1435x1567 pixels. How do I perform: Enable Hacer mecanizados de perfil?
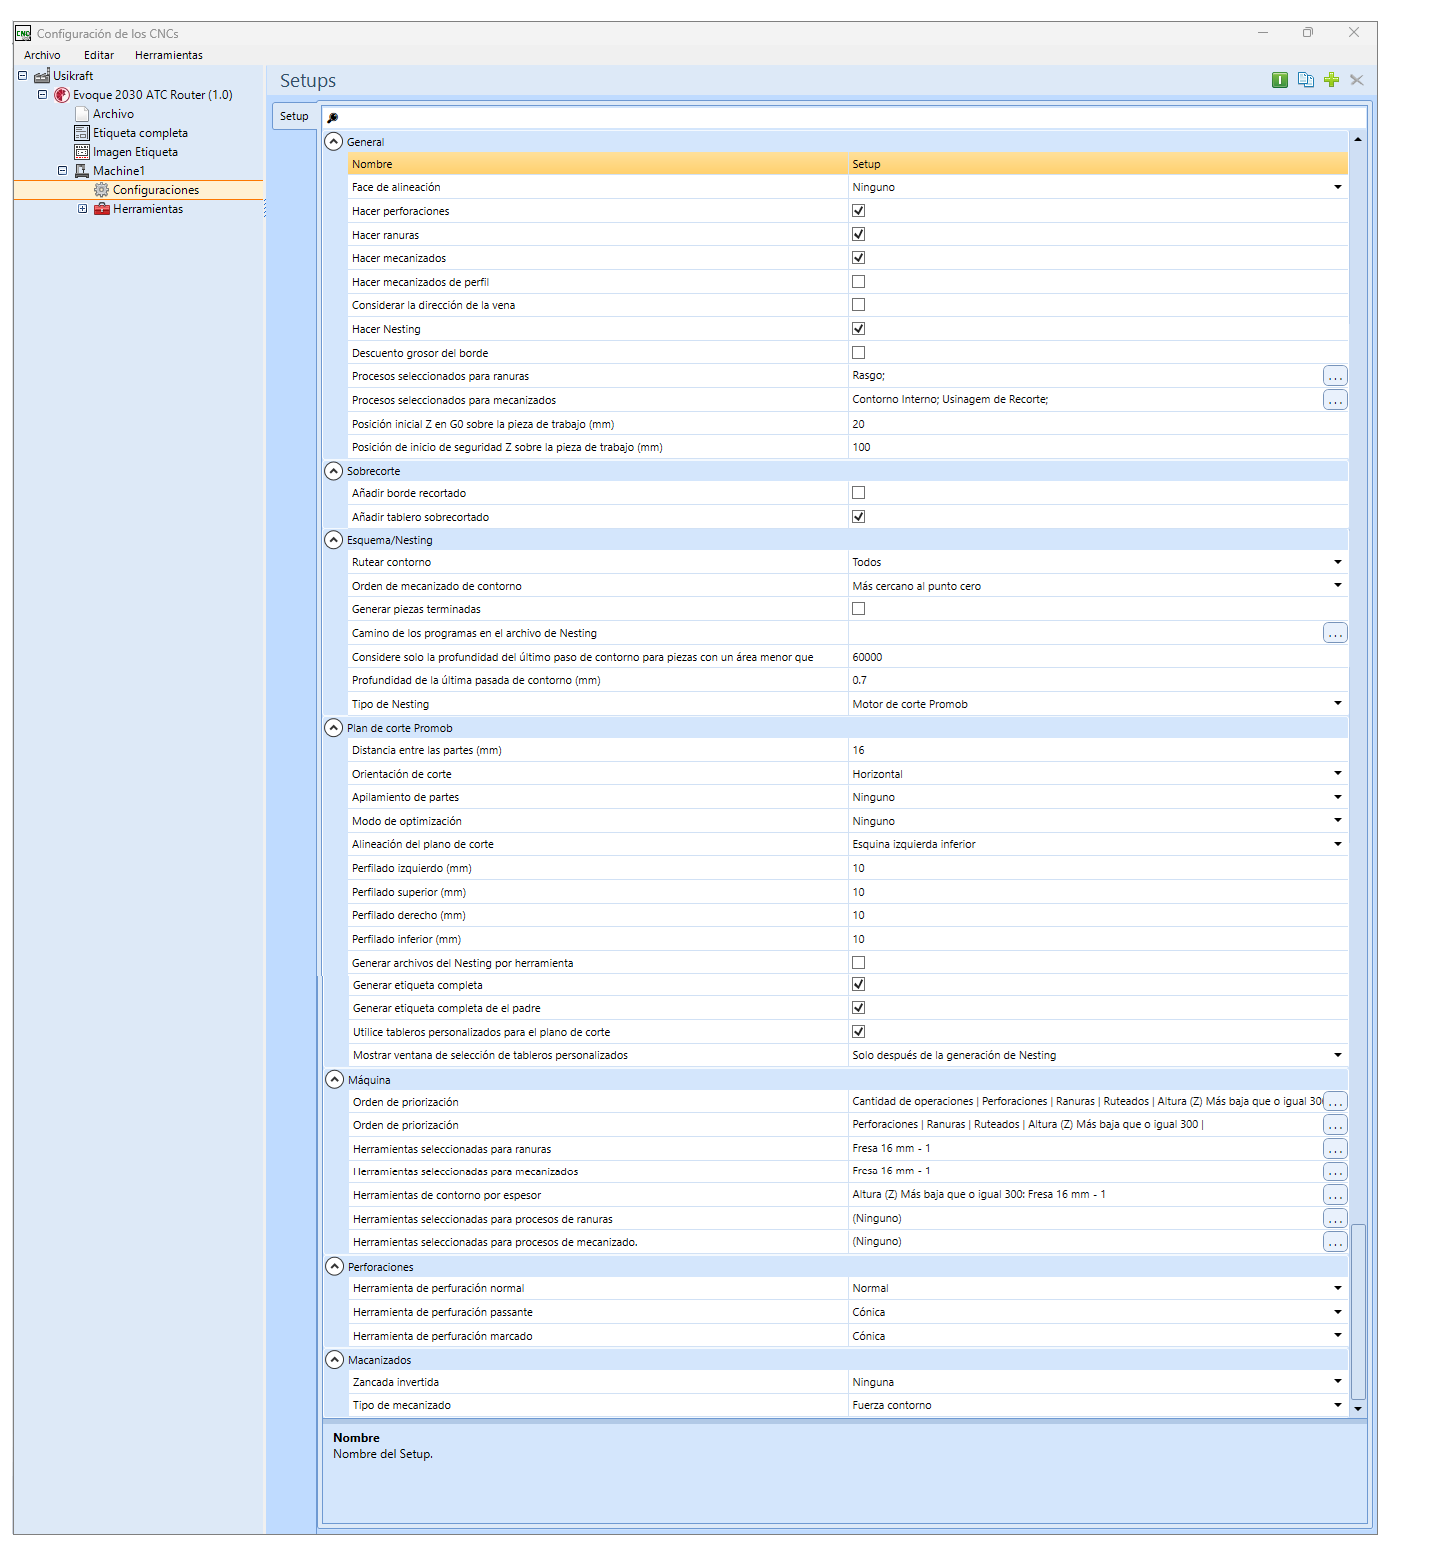(x=858, y=282)
